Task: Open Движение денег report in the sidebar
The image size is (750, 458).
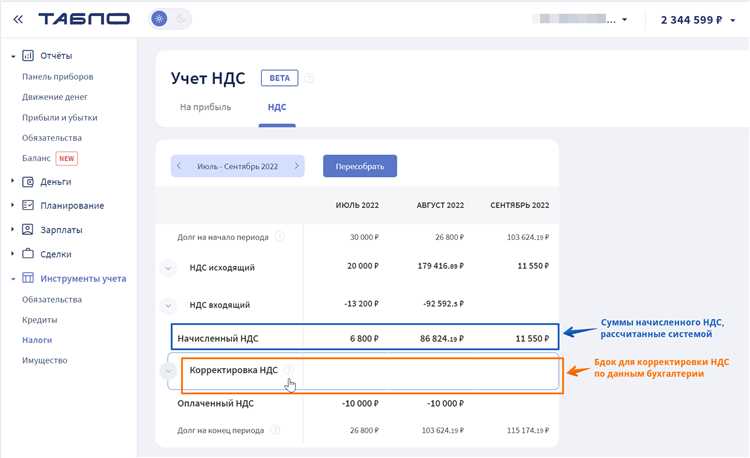Action: [55, 97]
